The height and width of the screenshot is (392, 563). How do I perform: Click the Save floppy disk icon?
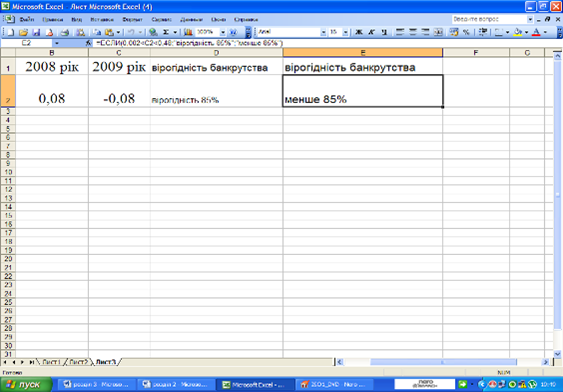(x=36, y=32)
